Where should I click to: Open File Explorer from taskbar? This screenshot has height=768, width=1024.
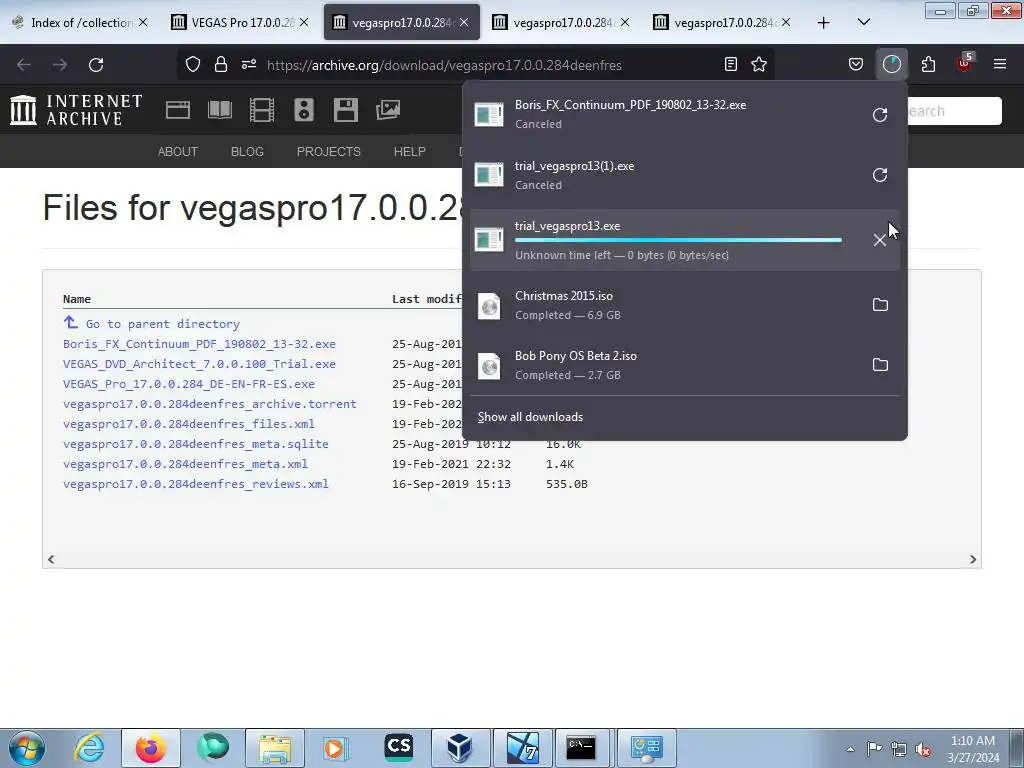tap(275, 748)
